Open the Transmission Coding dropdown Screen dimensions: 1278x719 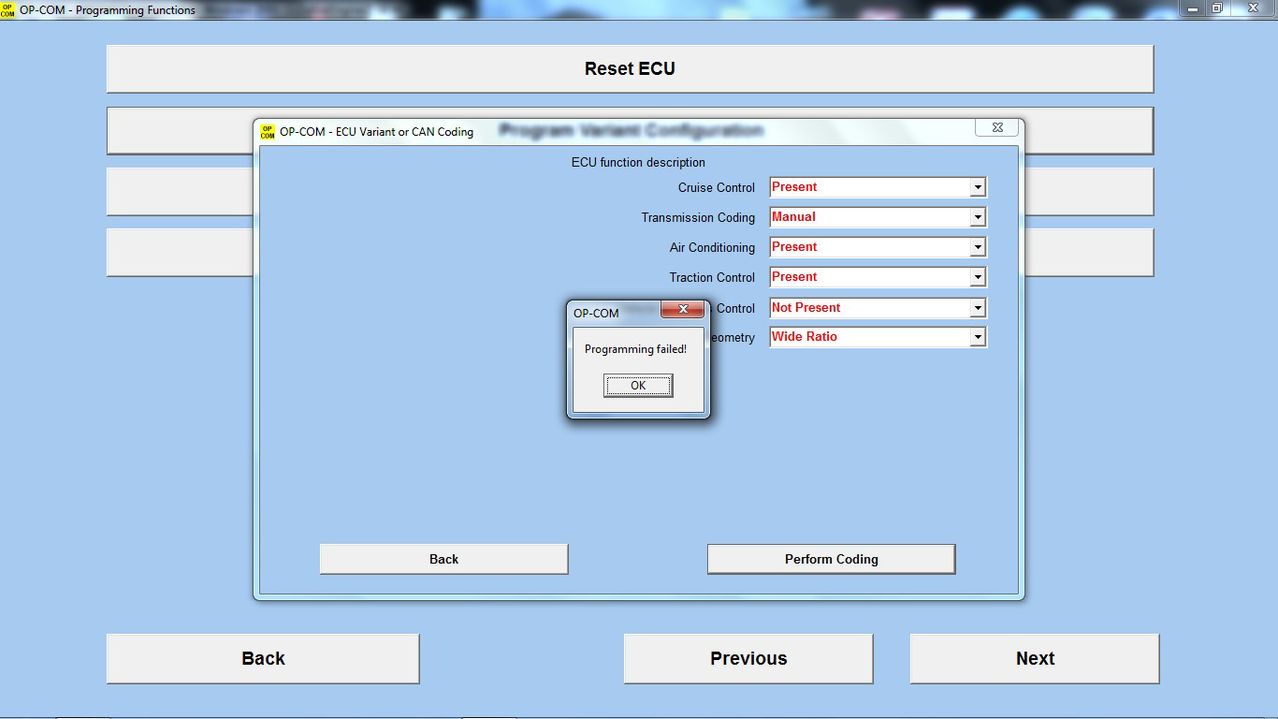(977, 217)
